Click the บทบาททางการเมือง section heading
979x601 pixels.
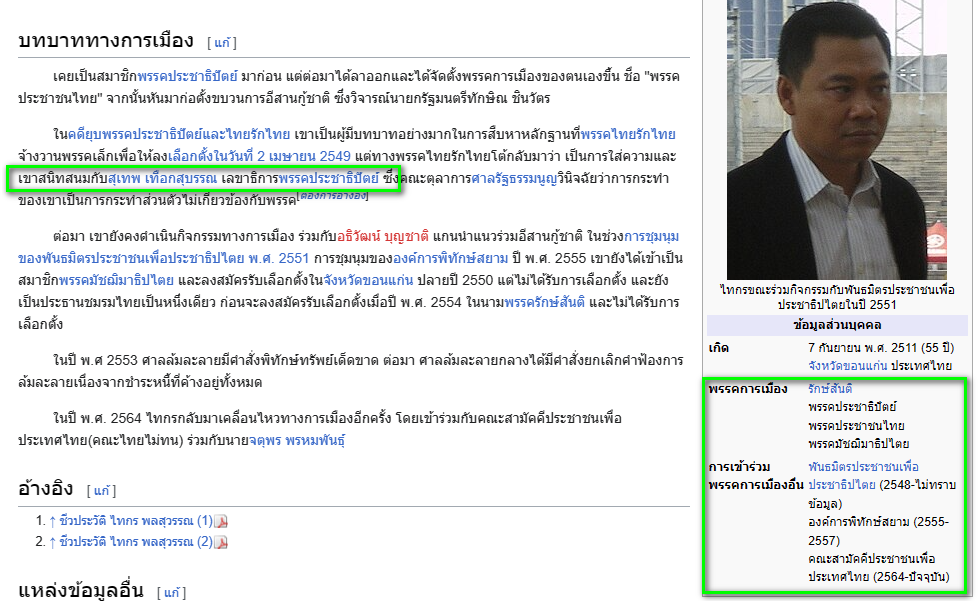coord(106,41)
